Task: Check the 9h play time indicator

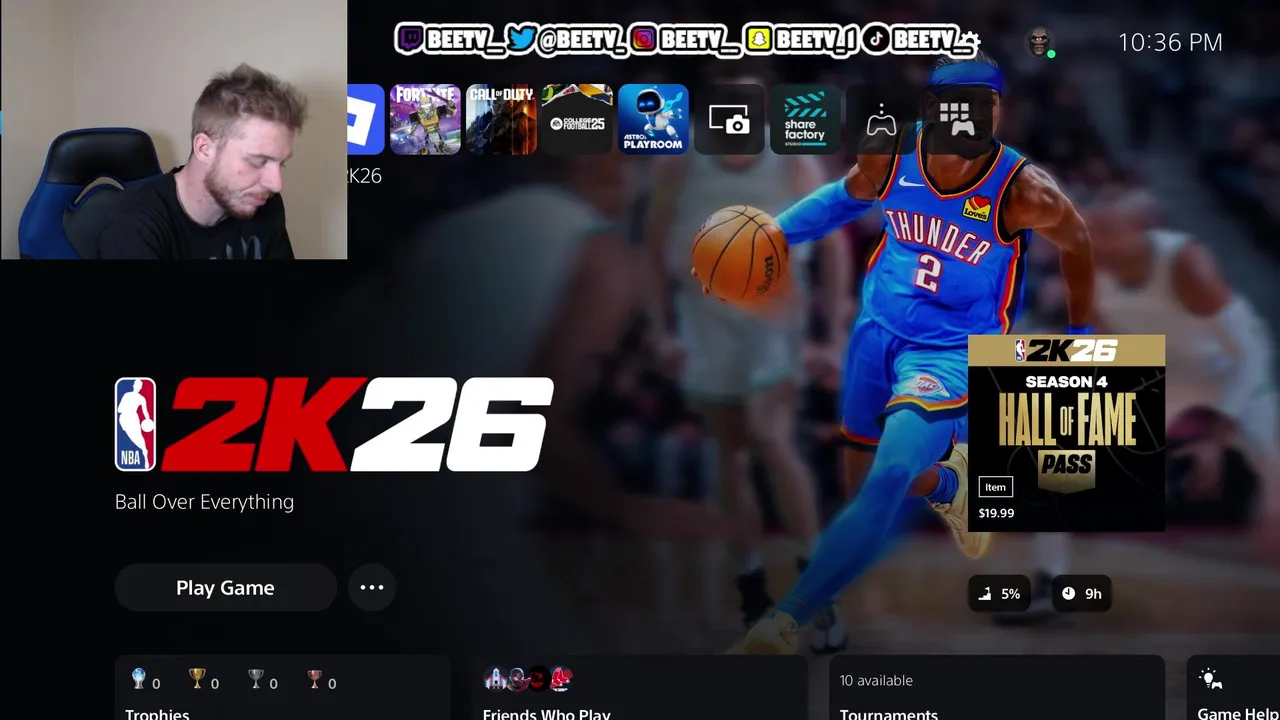Action: click(x=1081, y=593)
